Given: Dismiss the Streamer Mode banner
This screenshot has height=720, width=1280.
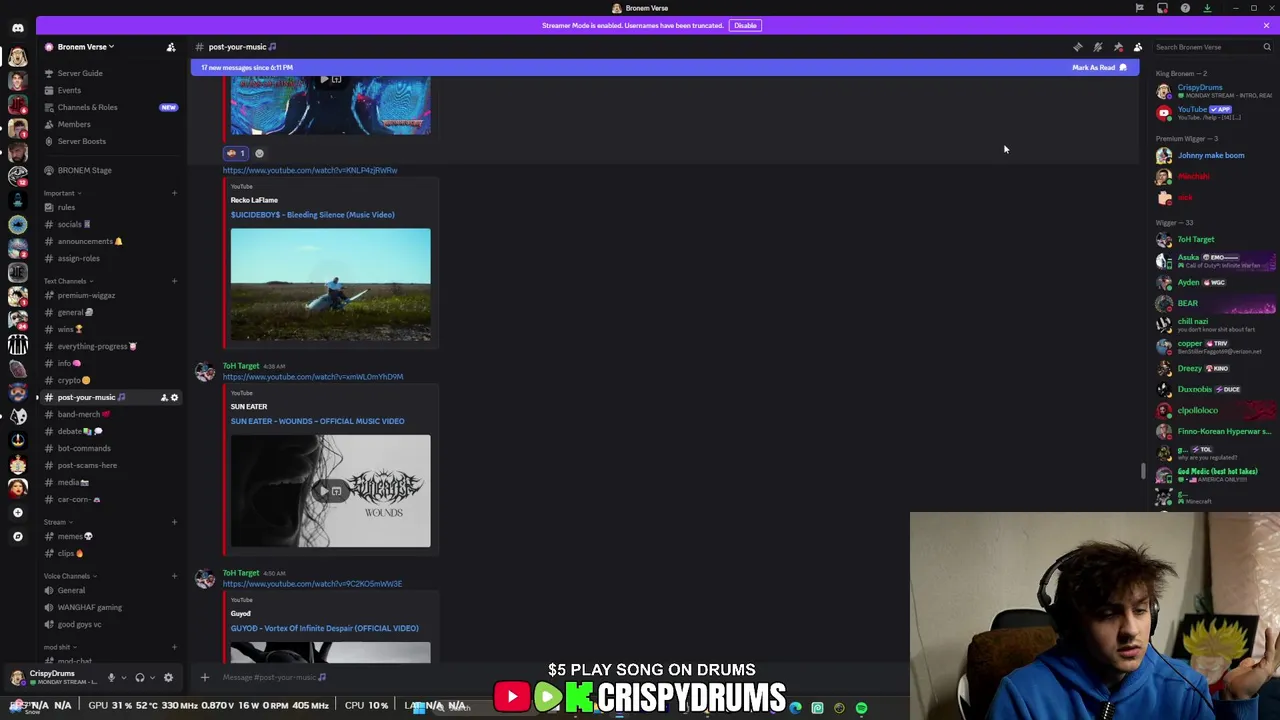Looking at the screenshot, I should 1266,25.
